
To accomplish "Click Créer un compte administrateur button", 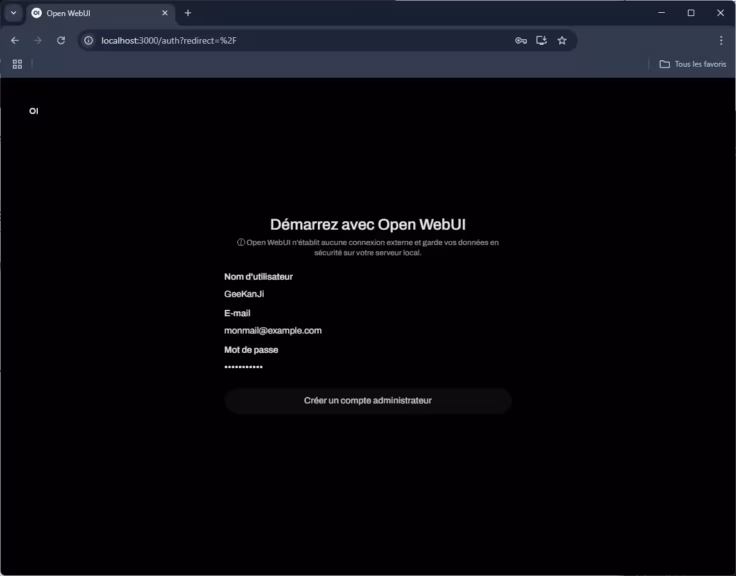I will (x=368, y=400).
